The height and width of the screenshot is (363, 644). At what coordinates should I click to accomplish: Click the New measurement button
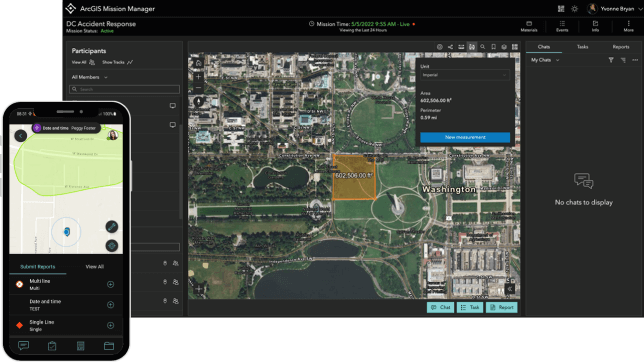coord(465,137)
